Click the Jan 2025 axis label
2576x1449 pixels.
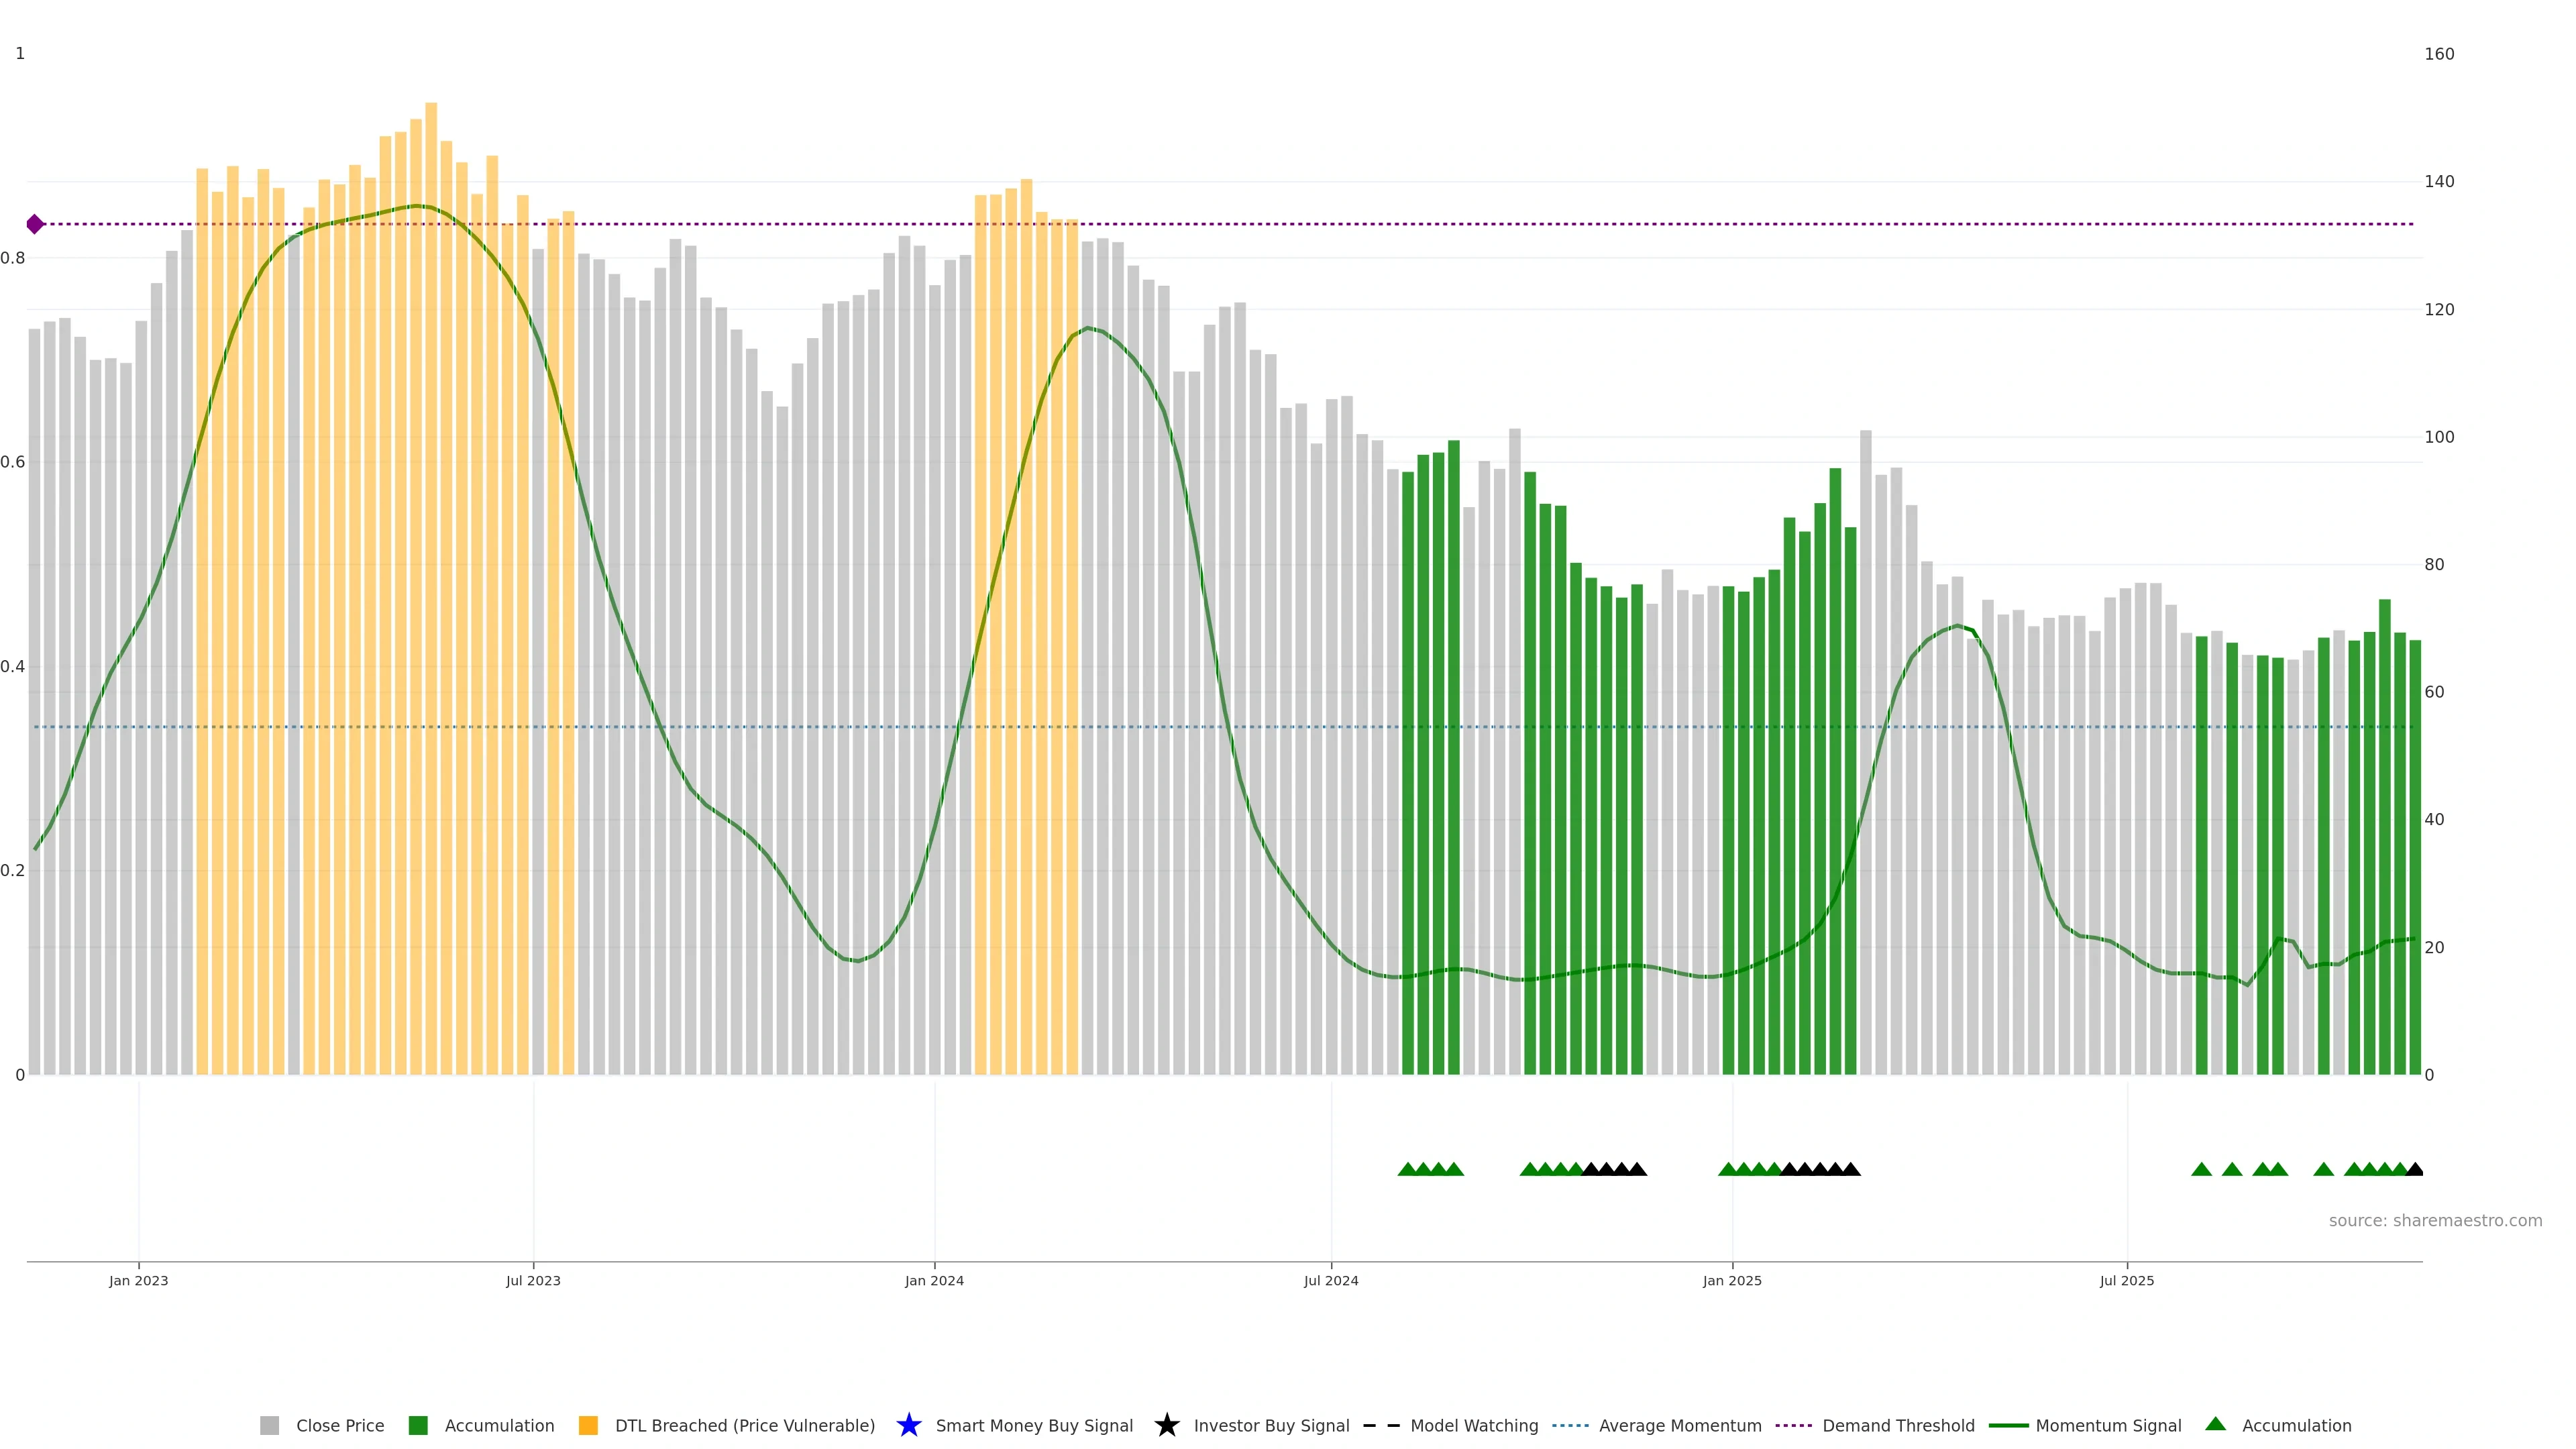[1732, 1280]
